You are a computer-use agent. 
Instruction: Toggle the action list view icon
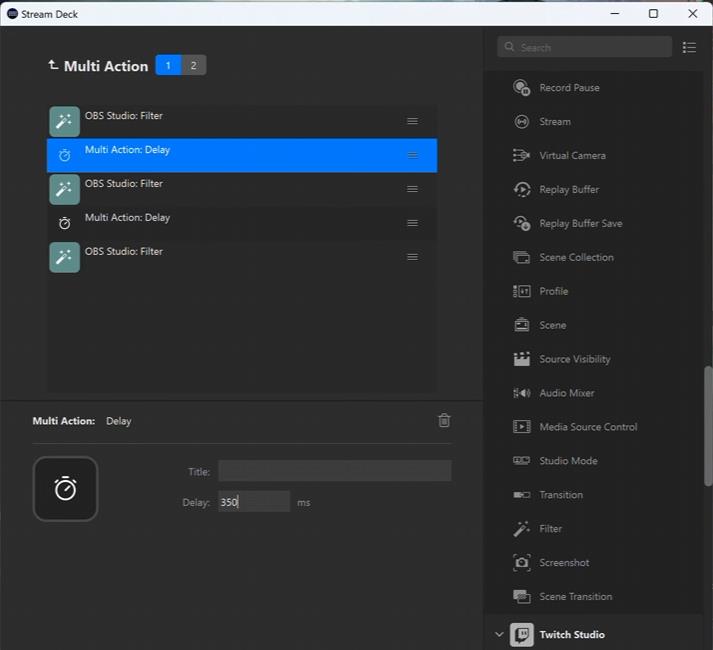tap(689, 47)
